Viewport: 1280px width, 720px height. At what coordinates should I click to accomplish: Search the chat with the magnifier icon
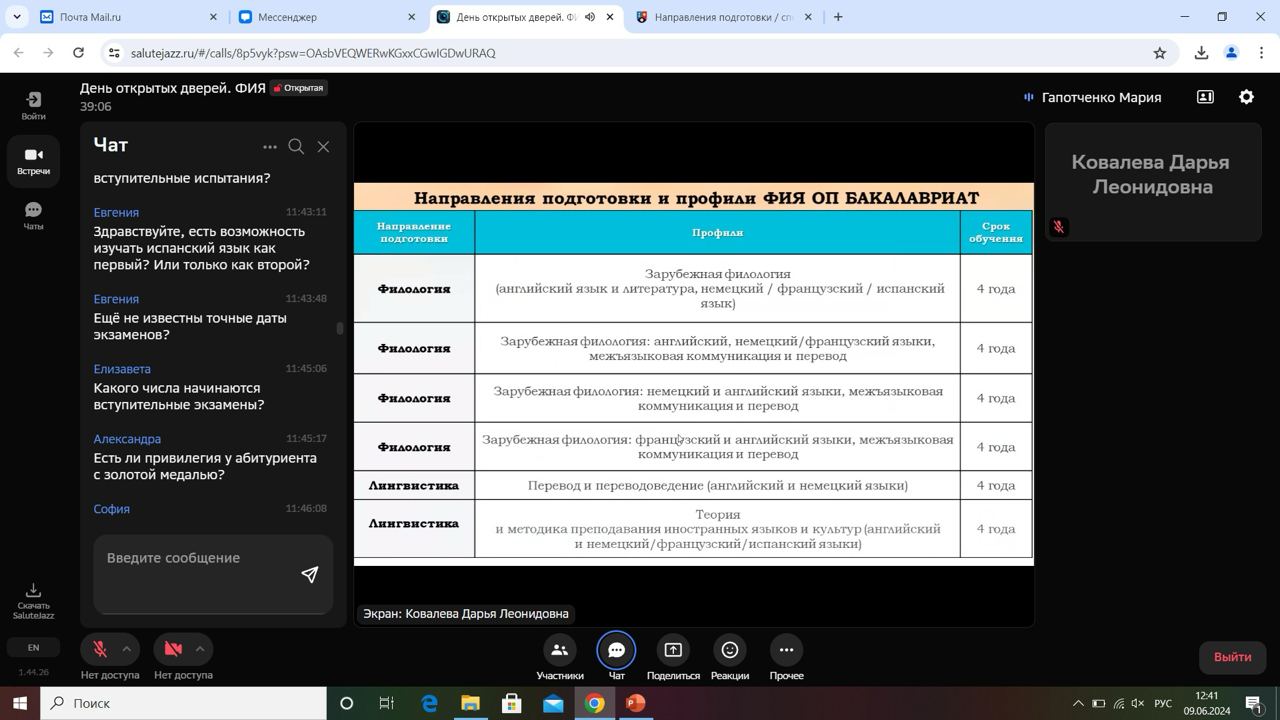click(x=296, y=147)
